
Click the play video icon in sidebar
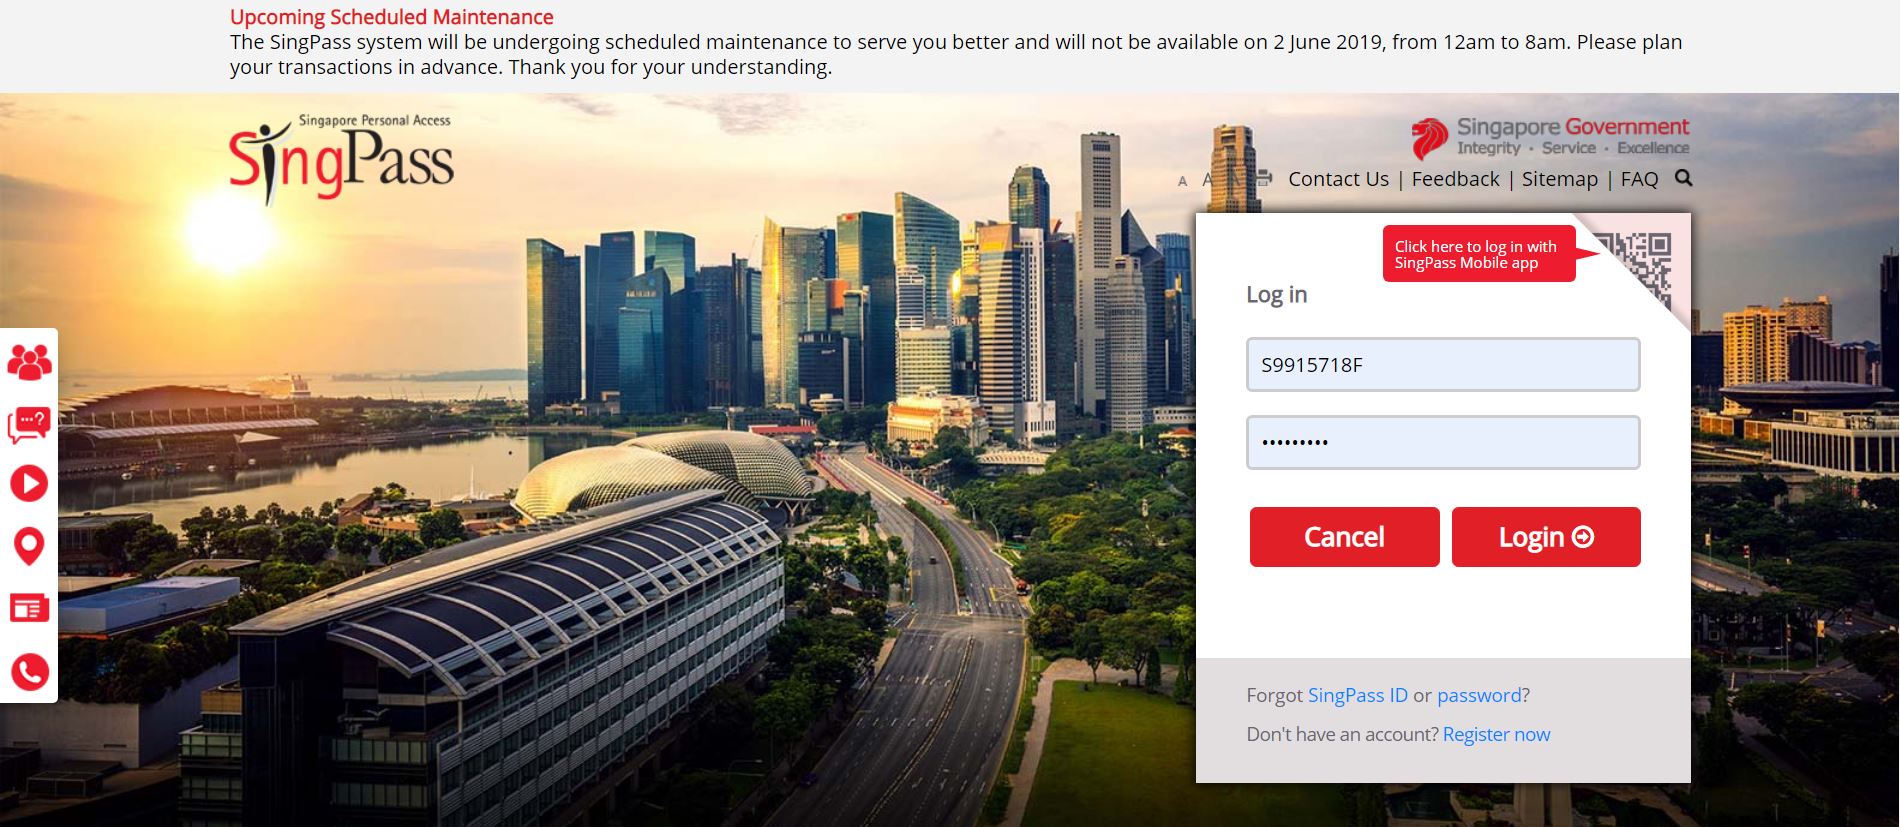coord(29,484)
